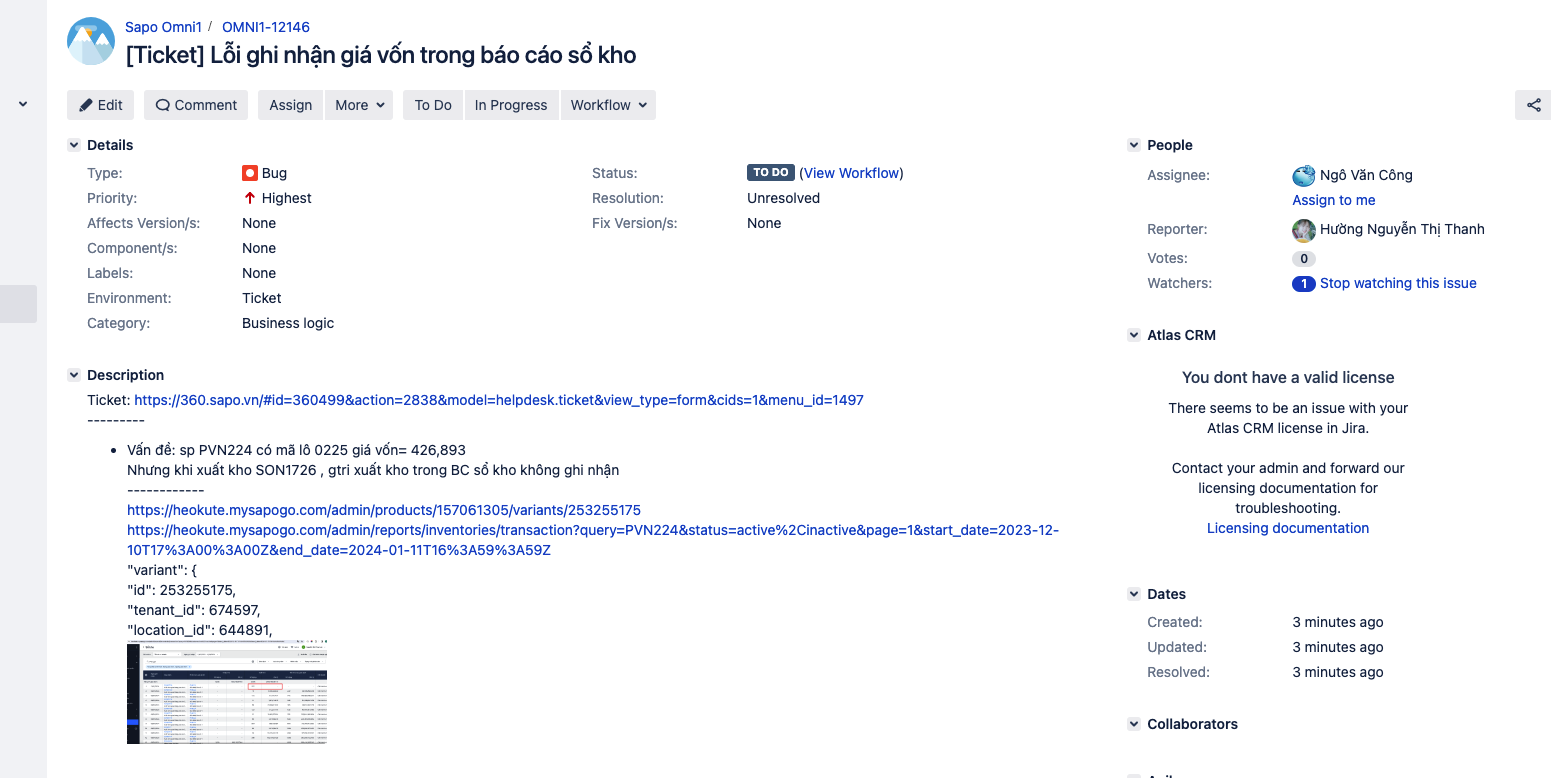Click the Business logic category value

288,323
